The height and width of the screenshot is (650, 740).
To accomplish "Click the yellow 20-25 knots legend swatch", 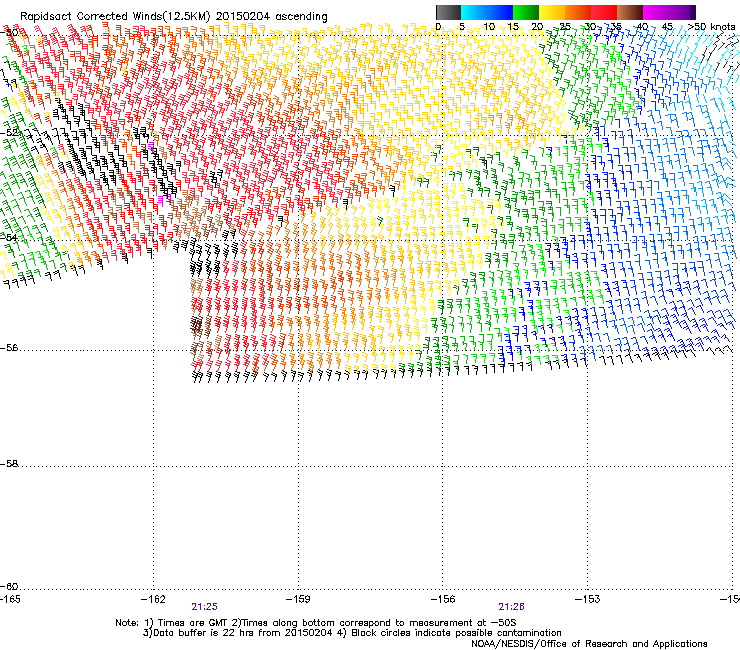I will point(552,12).
